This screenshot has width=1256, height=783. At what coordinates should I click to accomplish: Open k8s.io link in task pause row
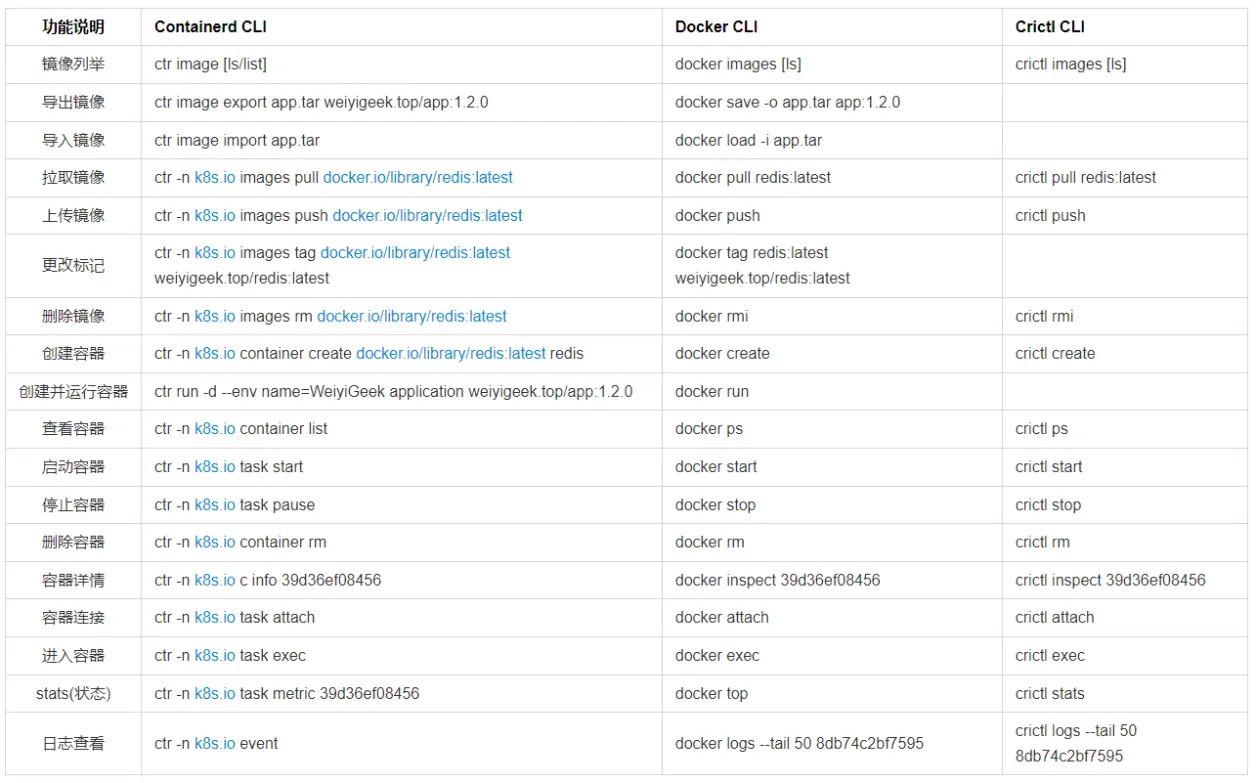[x=215, y=505]
